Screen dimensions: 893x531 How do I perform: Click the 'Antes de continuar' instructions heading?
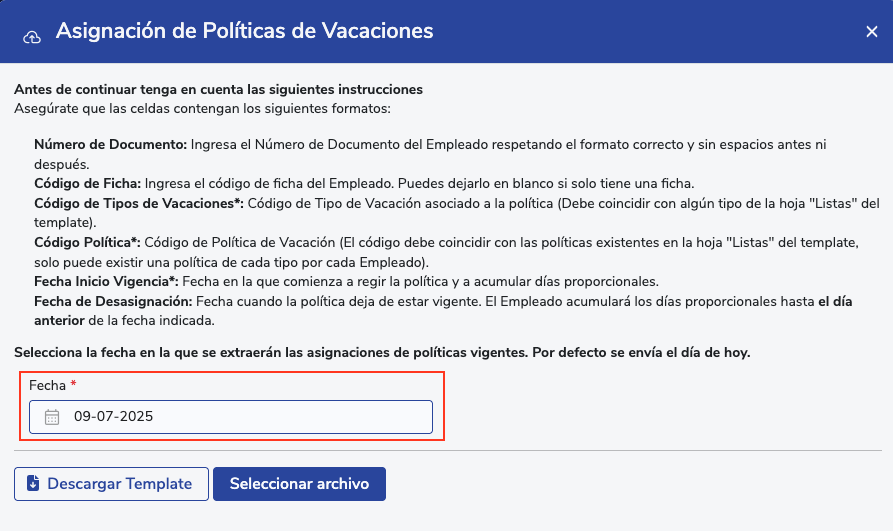[x=218, y=89]
